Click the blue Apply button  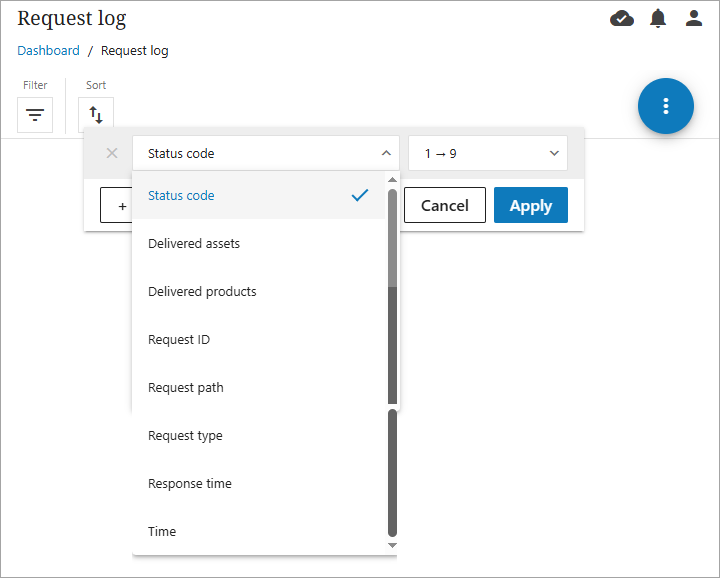[x=530, y=205]
